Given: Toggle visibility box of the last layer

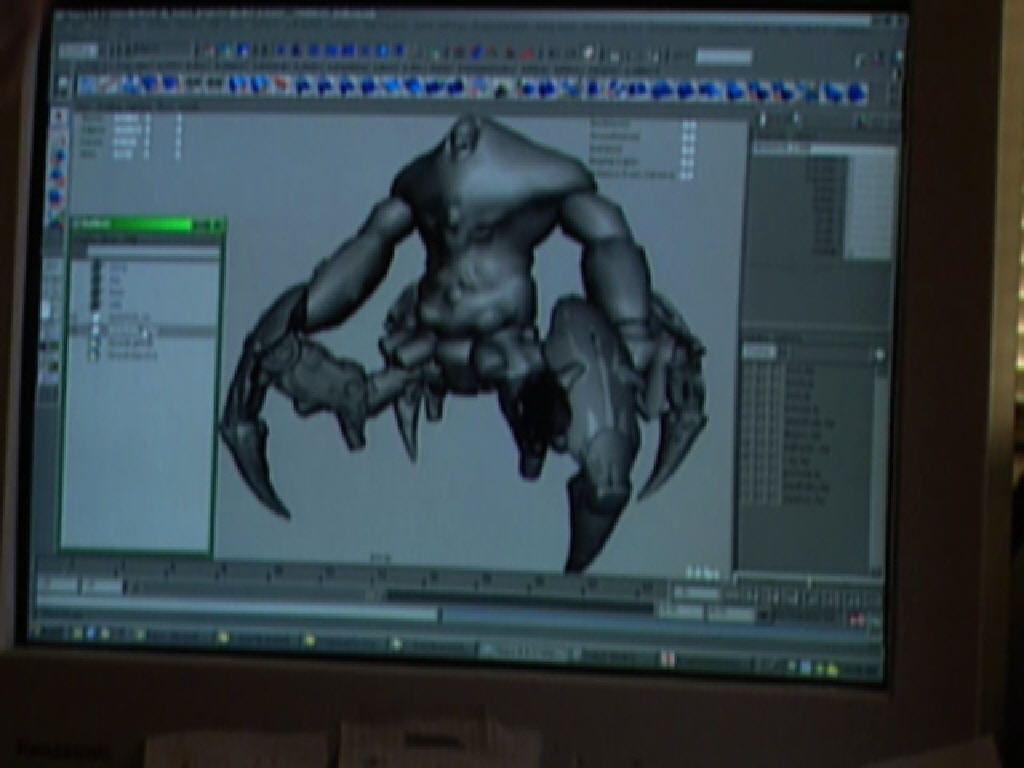Looking at the screenshot, I should tap(750, 498).
